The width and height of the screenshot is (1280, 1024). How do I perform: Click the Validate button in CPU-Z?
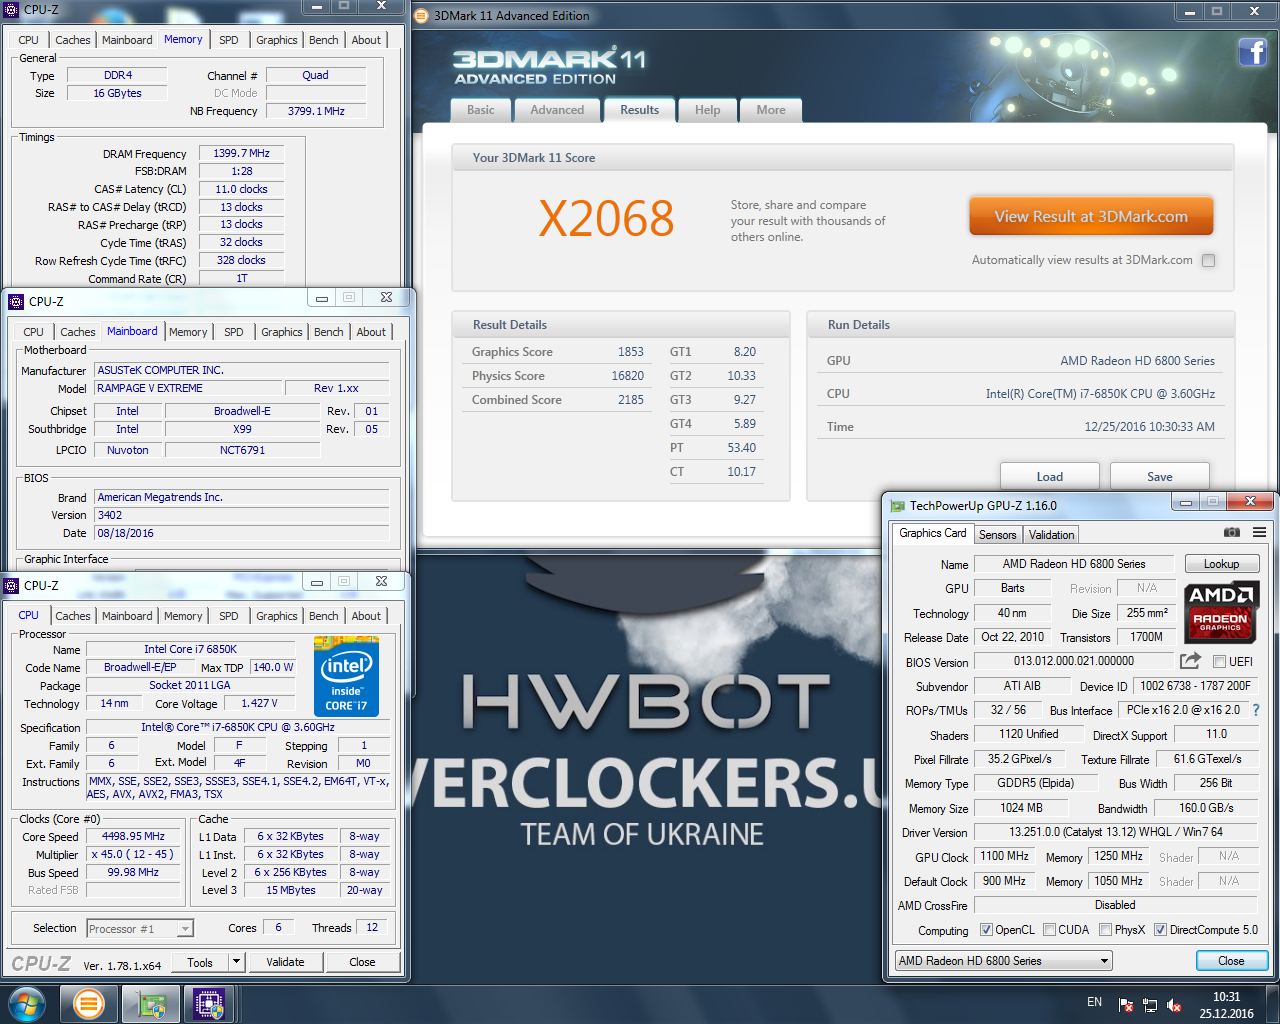[285, 962]
